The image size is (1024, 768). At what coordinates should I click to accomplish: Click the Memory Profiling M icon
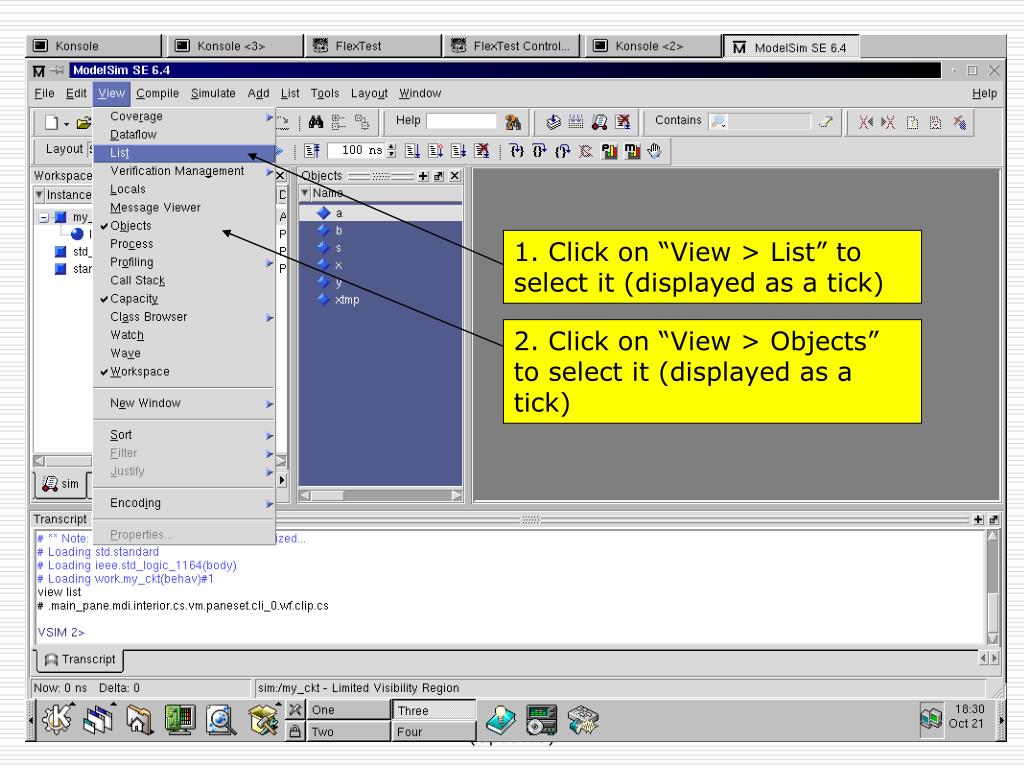pyautogui.click(x=632, y=152)
